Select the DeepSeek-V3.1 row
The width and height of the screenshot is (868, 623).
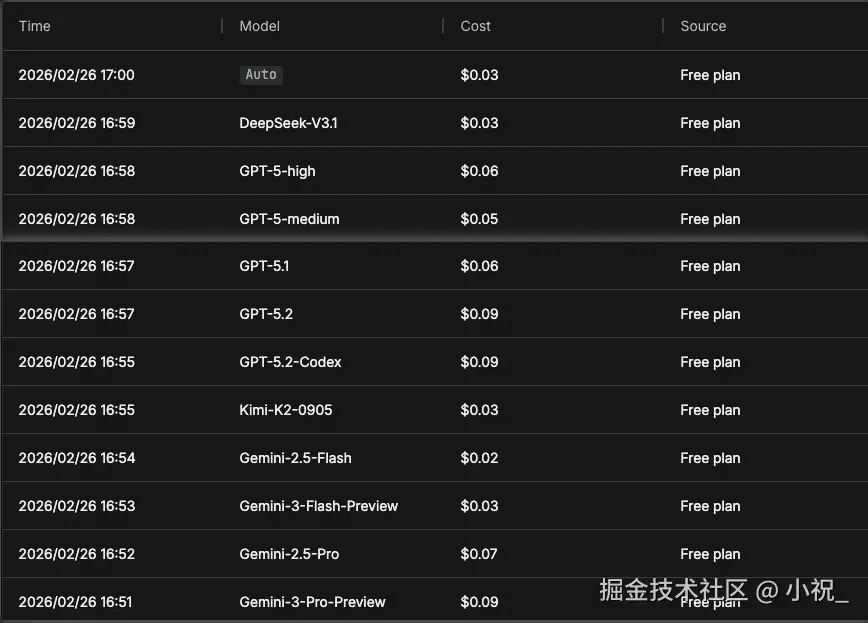[x=435, y=123]
